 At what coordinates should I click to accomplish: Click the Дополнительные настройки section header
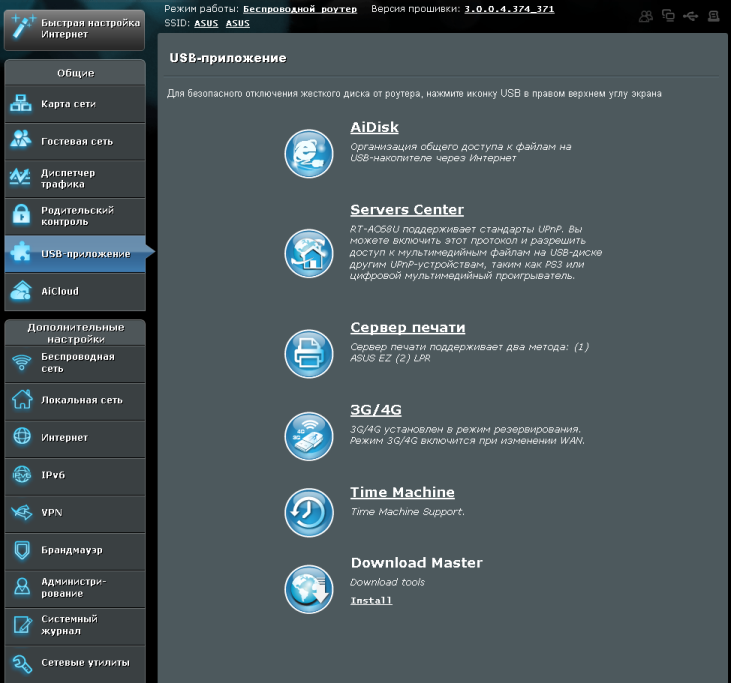point(75,333)
